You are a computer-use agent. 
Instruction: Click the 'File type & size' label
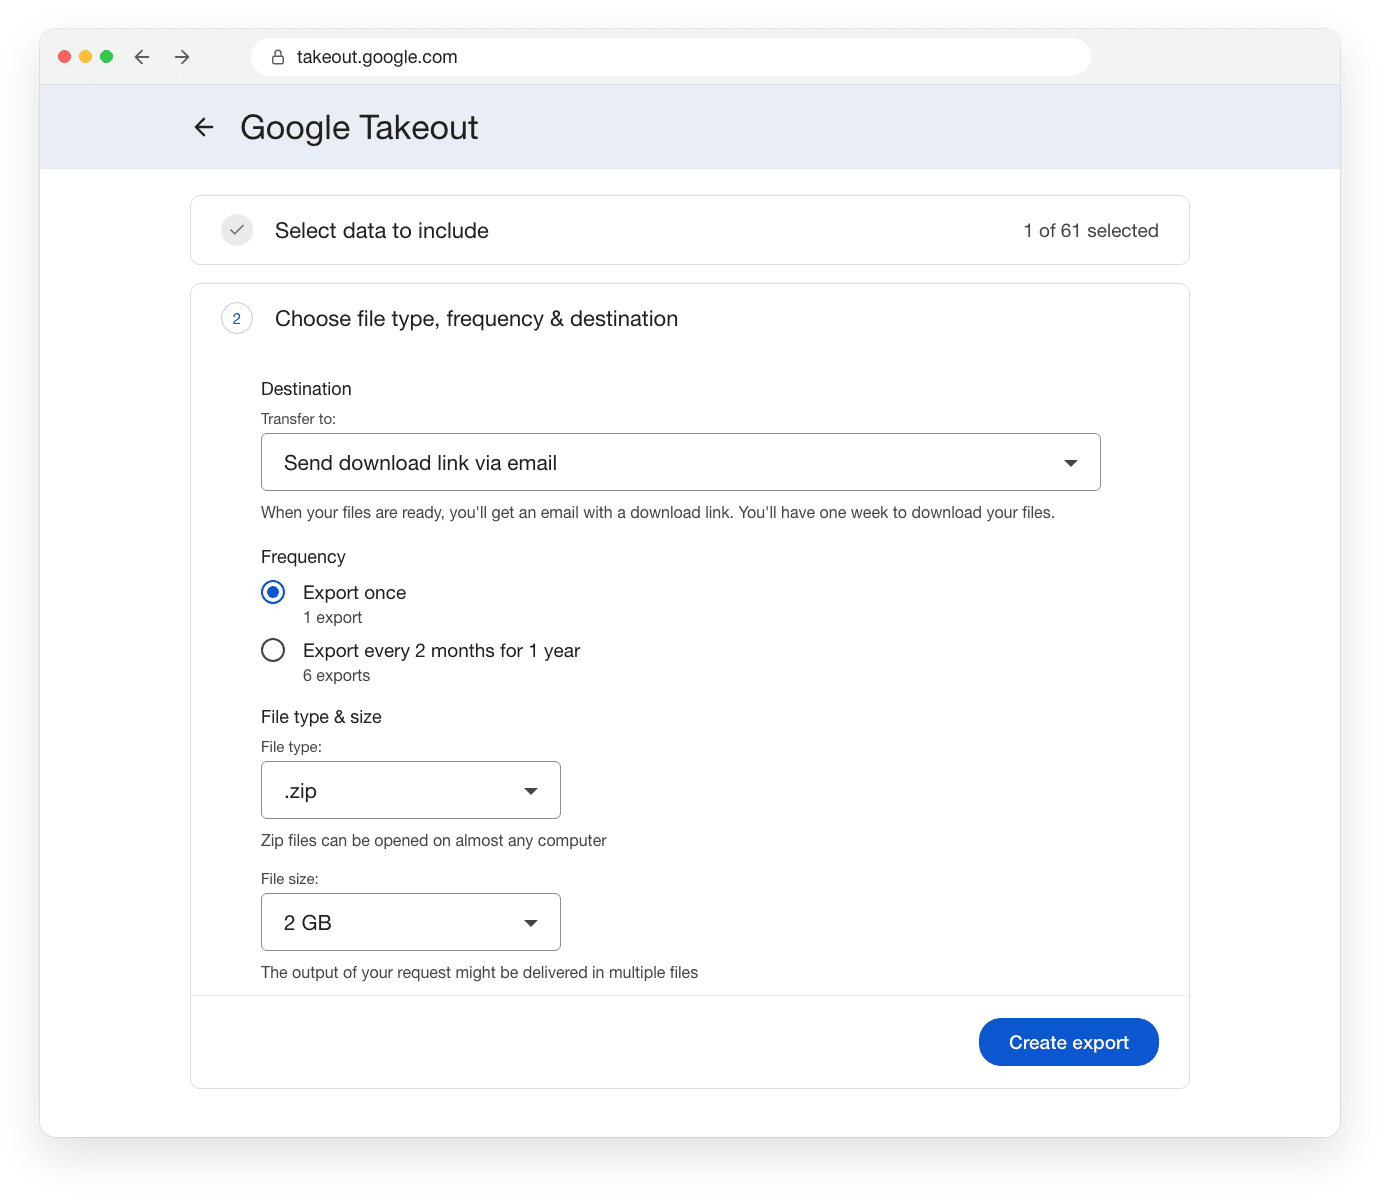coord(321,717)
